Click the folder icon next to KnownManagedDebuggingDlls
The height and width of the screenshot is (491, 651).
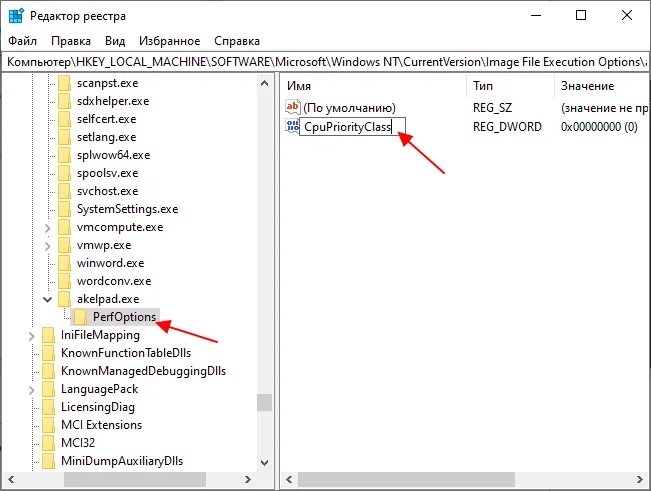click(x=48, y=371)
